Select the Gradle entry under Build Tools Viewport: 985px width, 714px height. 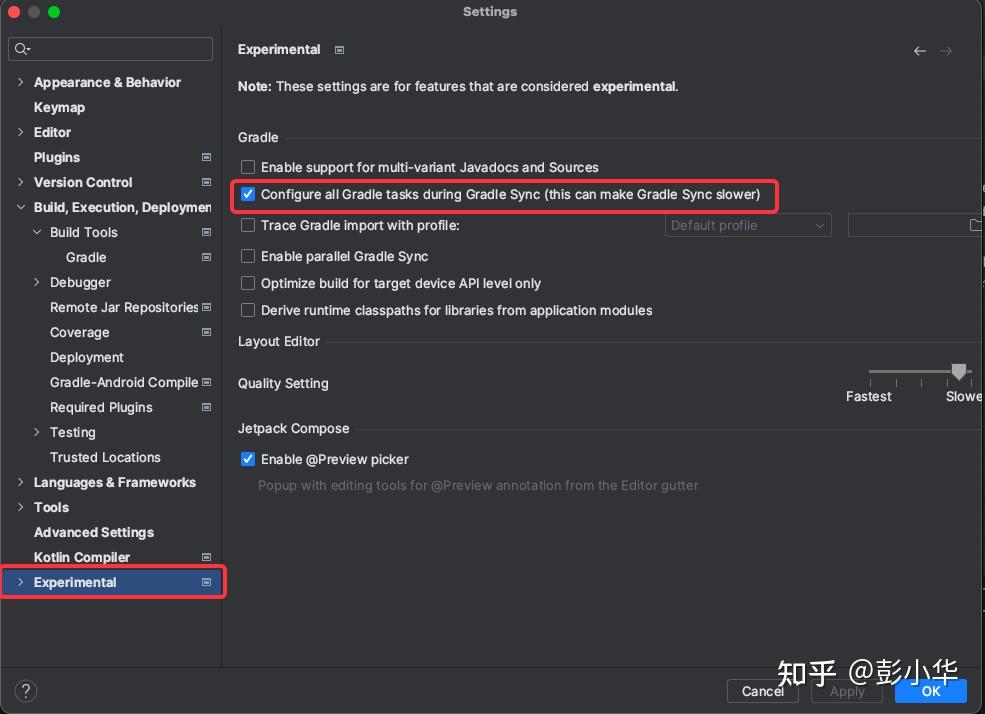pyautogui.click(x=85, y=257)
